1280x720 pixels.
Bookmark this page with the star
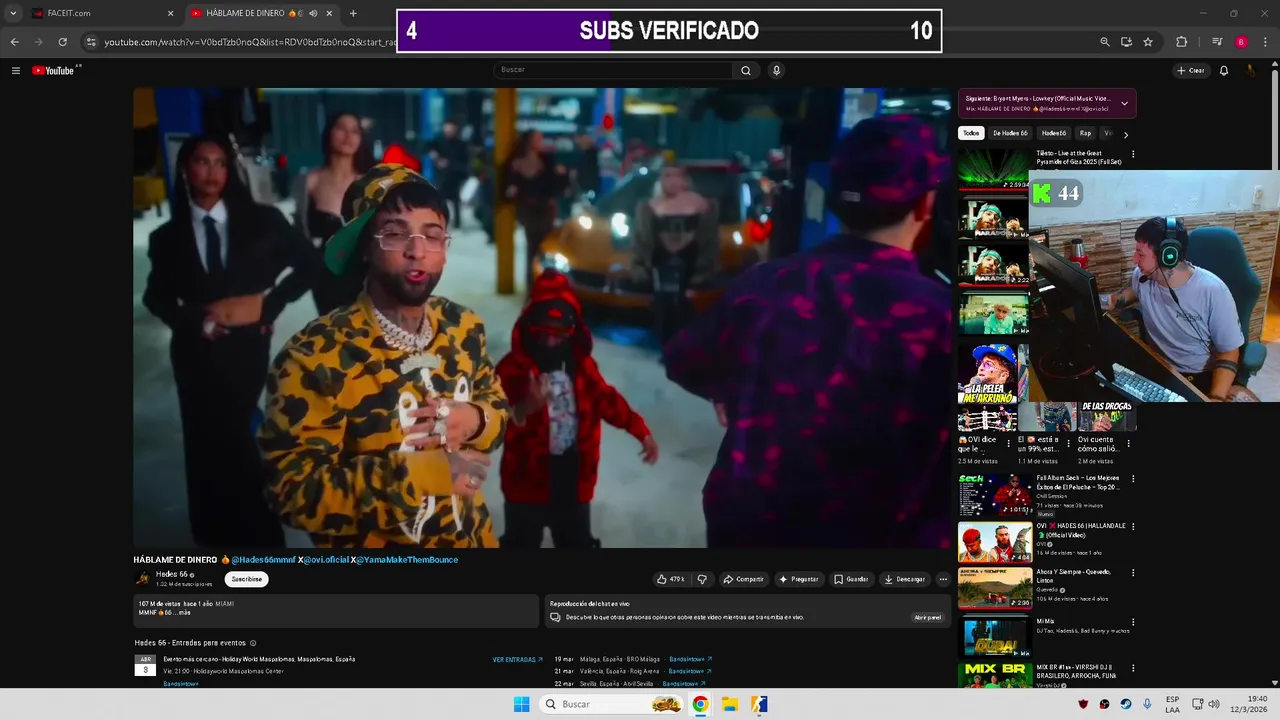pyautogui.click(x=1148, y=42)
